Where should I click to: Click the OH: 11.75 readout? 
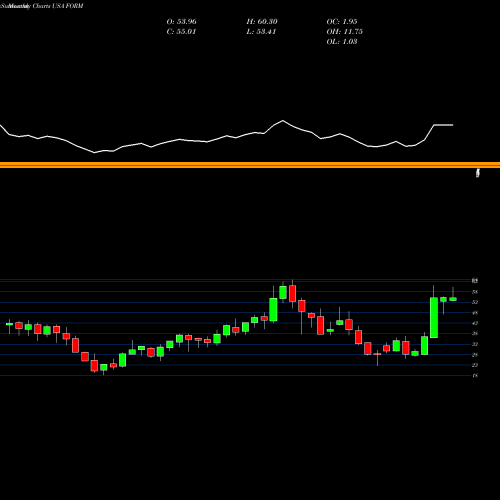tap(345, 32)
